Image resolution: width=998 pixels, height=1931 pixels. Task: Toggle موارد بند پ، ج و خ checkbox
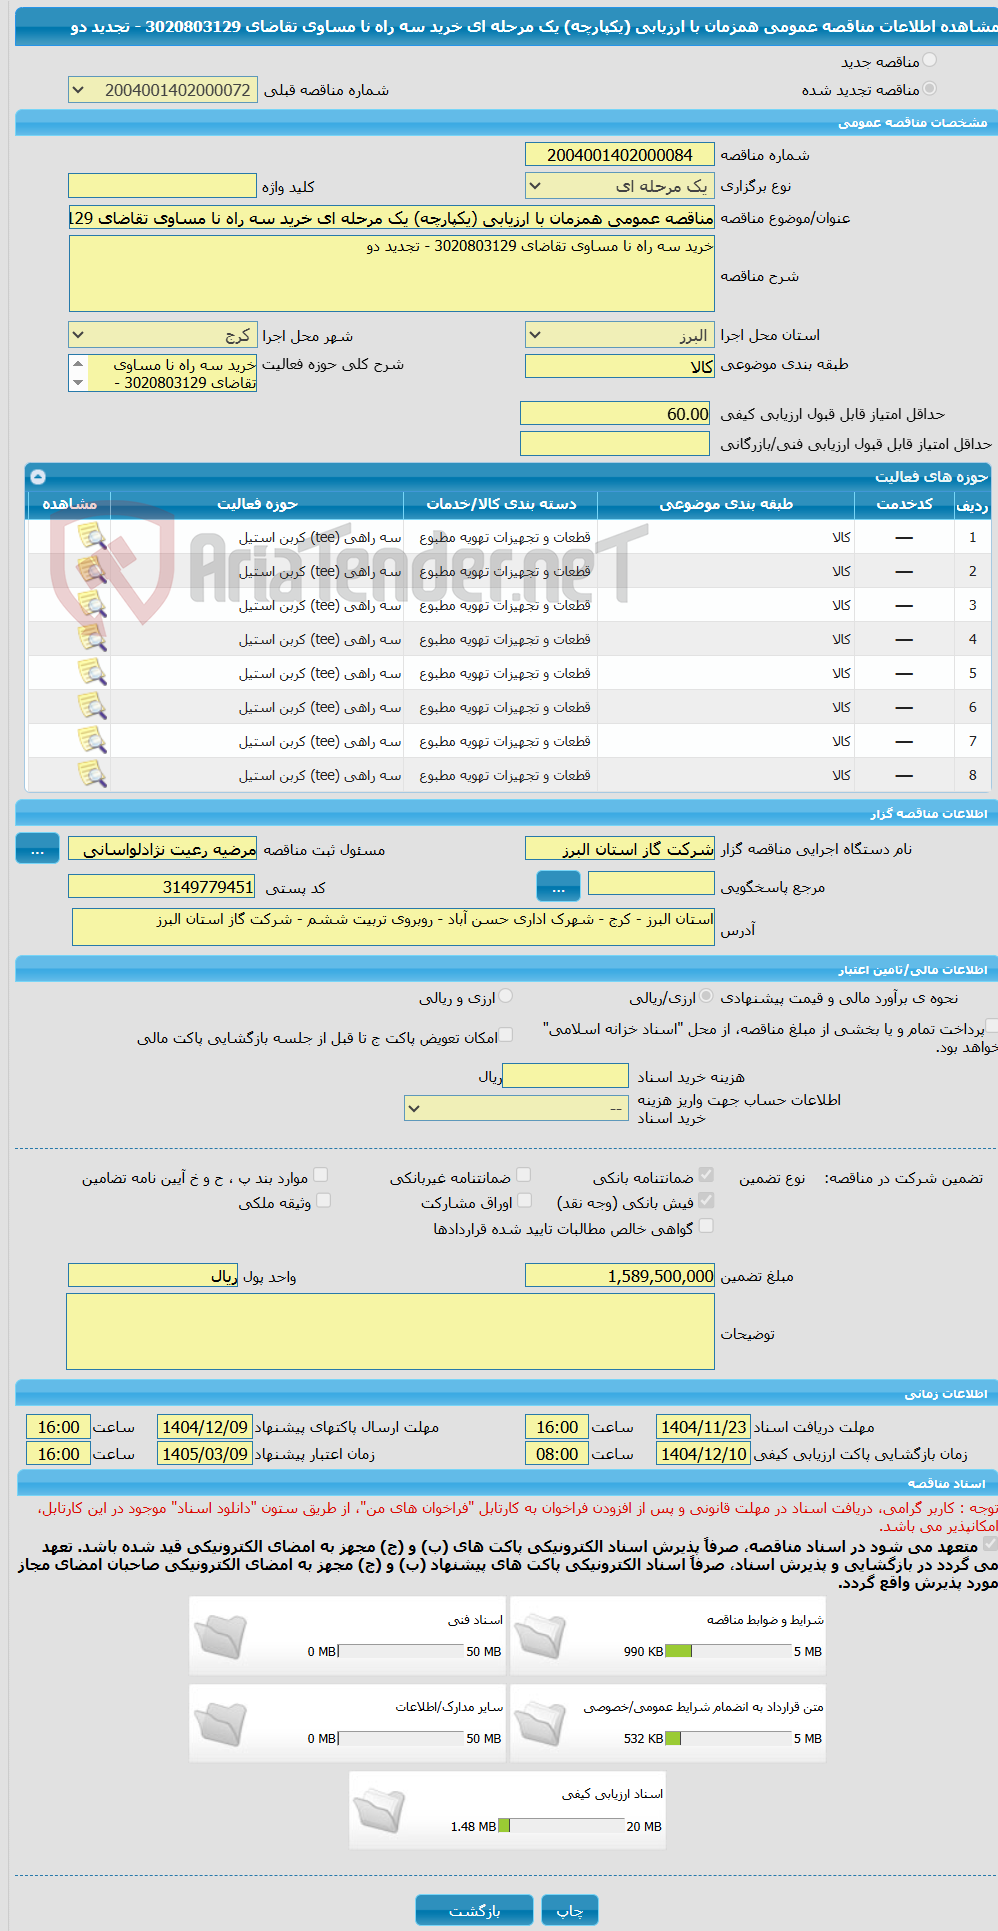320,1176
